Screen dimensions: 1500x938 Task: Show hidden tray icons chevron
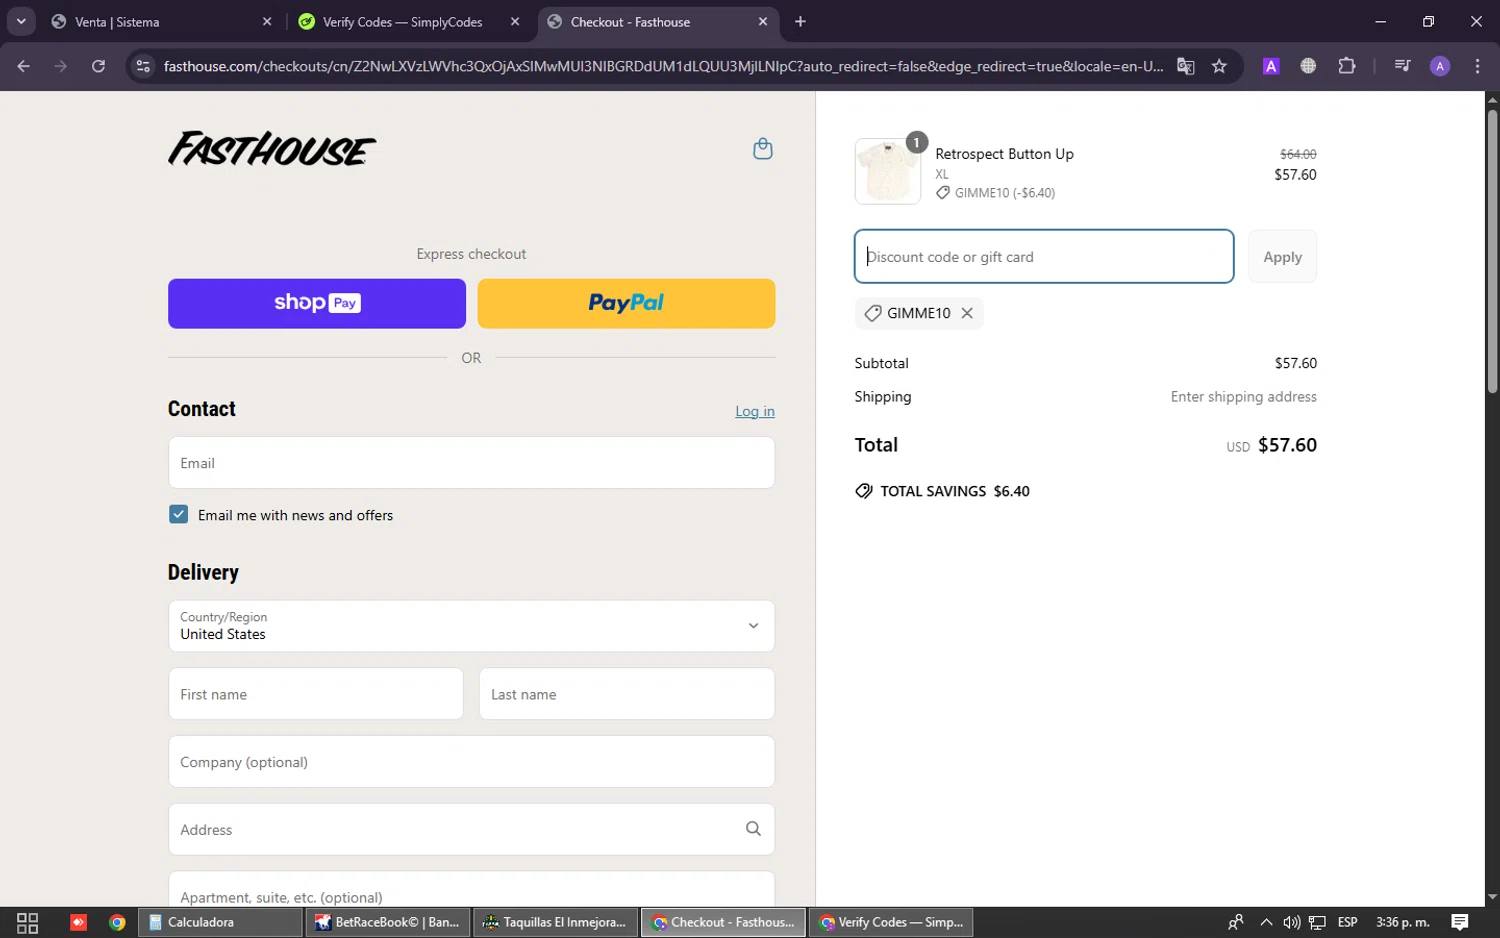click(x=1266, y=922)
